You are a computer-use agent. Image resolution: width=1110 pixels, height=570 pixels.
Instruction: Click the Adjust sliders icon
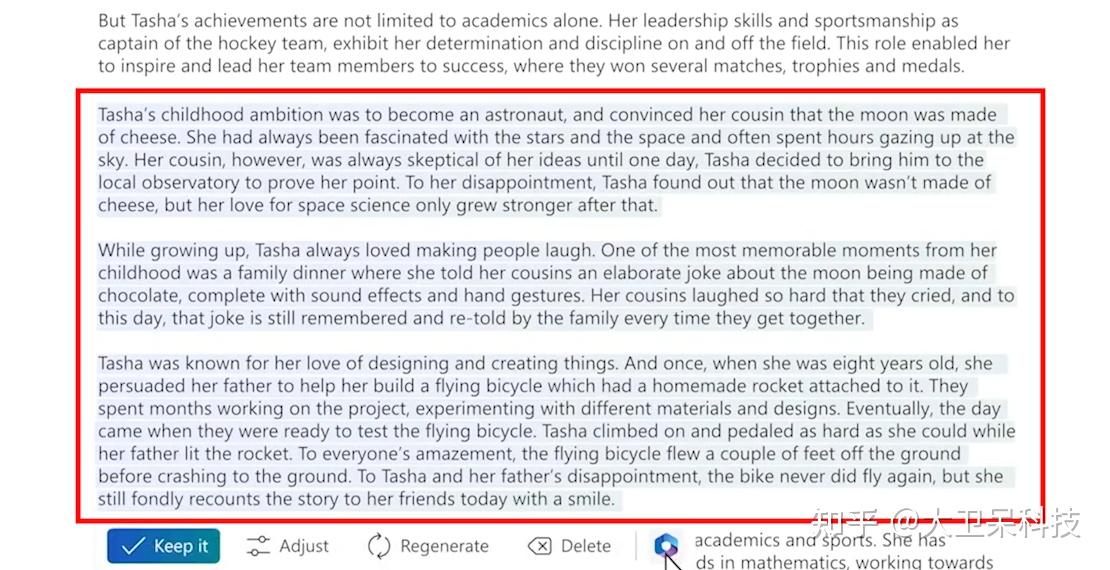[258, 546]
